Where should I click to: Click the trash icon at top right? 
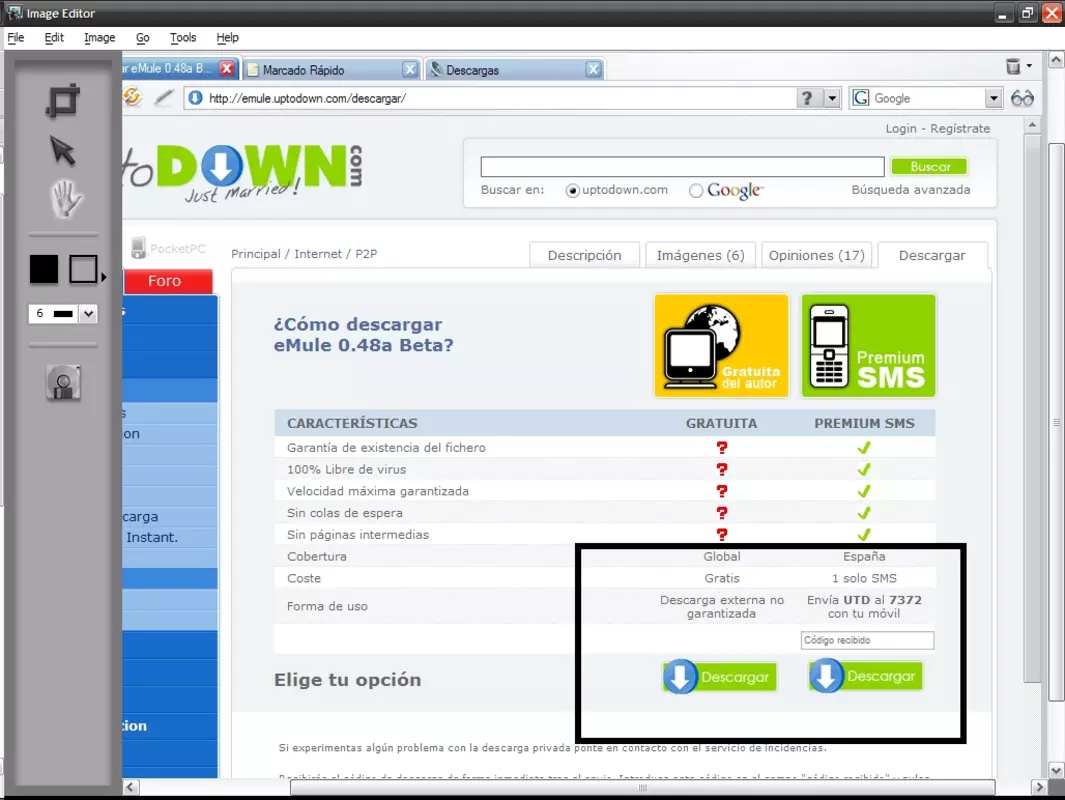coord(1013,67)
